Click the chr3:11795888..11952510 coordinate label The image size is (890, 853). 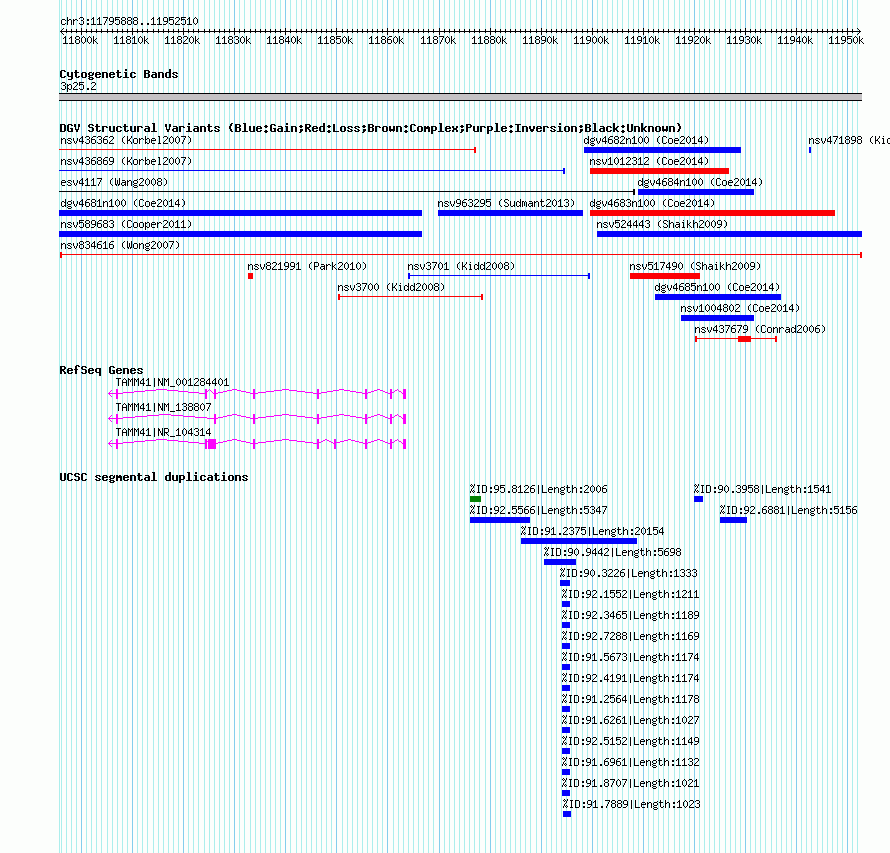tap(129, 21)
